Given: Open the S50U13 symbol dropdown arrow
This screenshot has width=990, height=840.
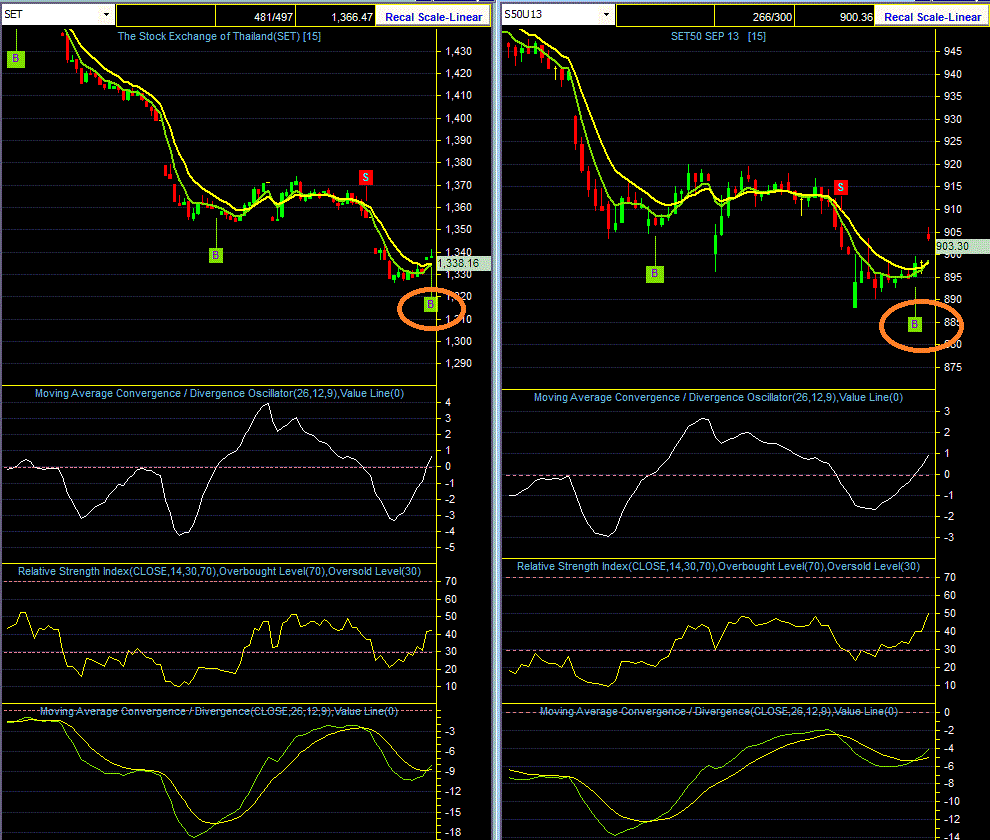Looking at the screenshot, I should pos(606,15).
